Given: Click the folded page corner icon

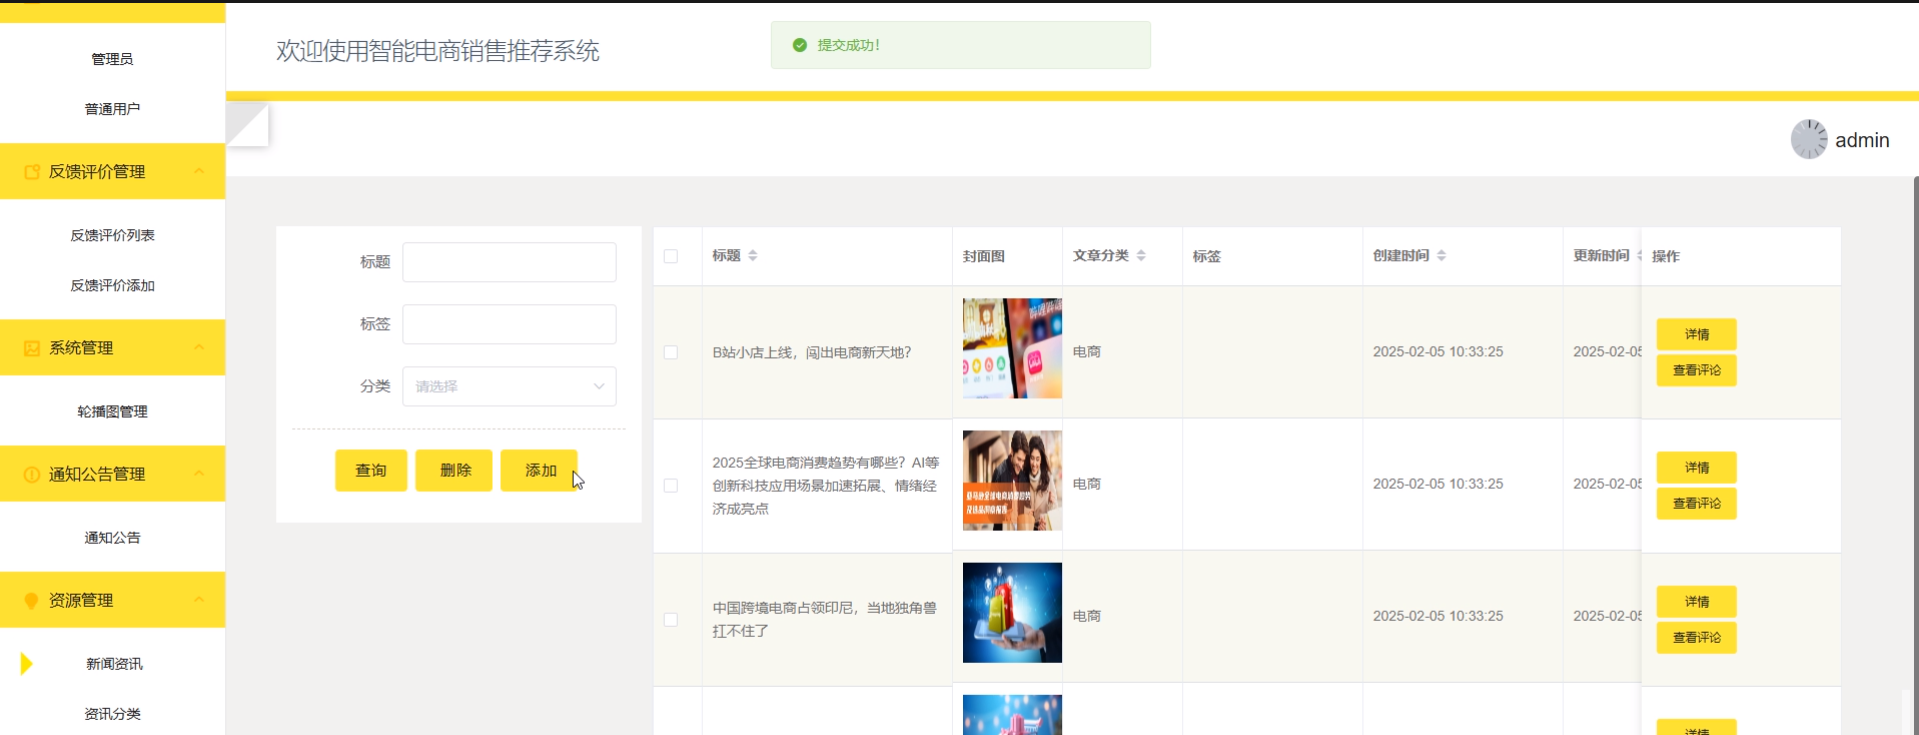Looking at the screenshot, I should point(247,124).
